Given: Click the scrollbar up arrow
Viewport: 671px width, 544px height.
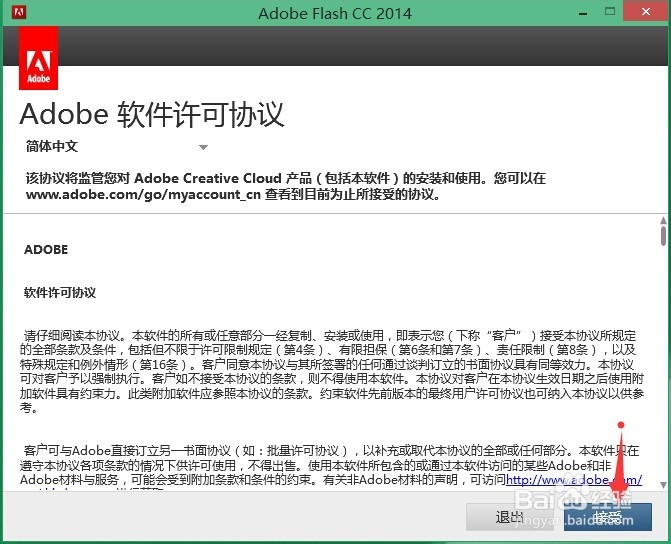Looking at the screenshot, I should (663, 220).
